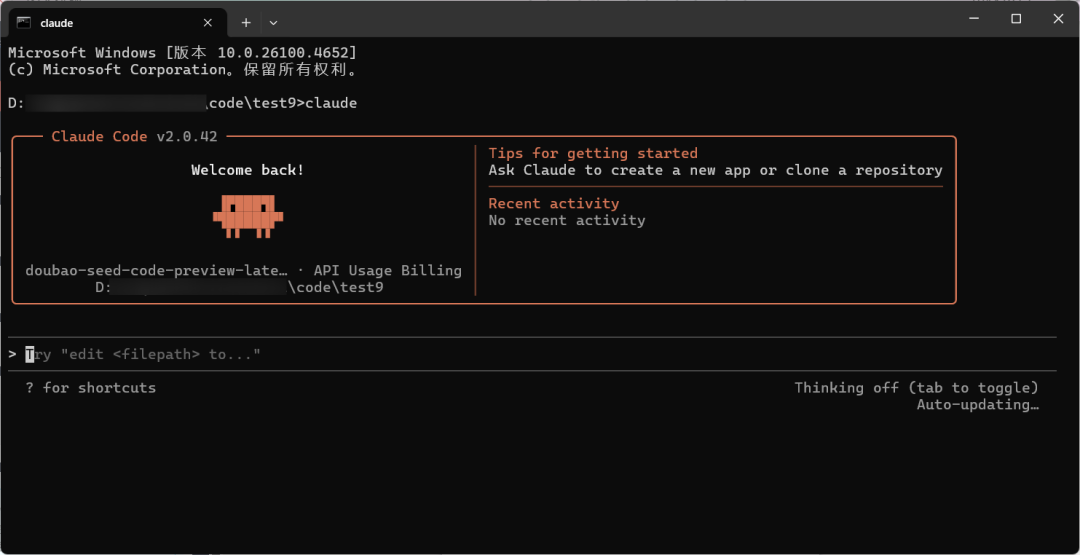Viewport: 1080px width, 555px height.
Task: Click the doubao-seed-code-preview model name
Action: coord(157,270)
